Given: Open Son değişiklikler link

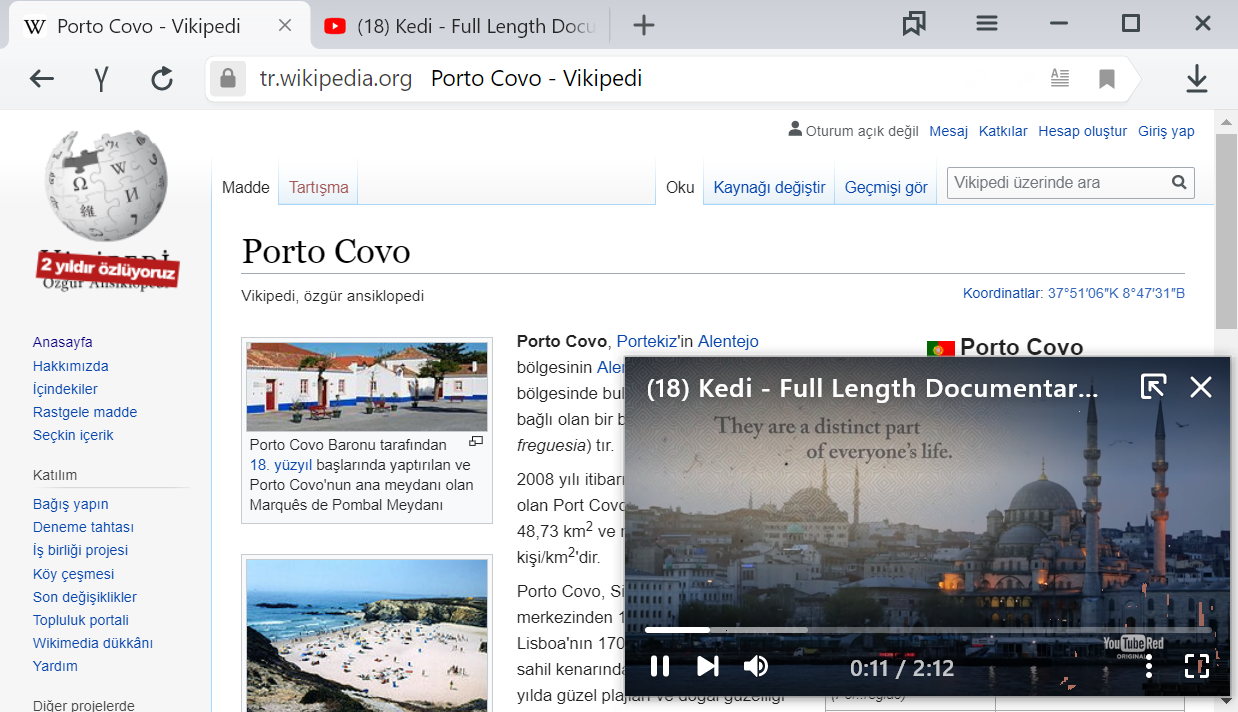Looking at the screenshot, I should click(x=84, y=597).
